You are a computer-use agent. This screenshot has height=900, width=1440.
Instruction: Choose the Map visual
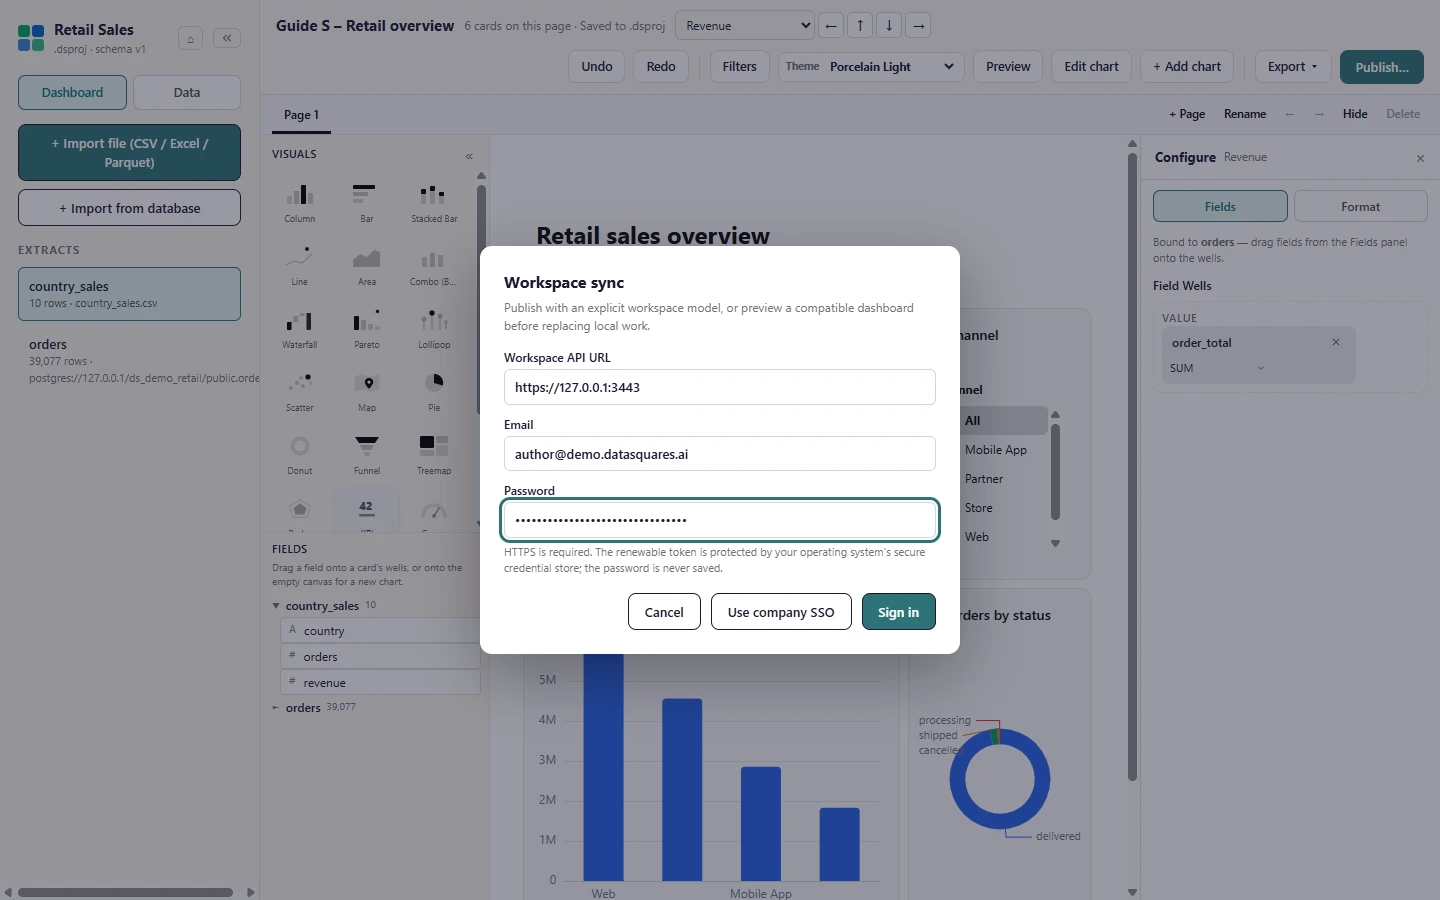(367, 391)
